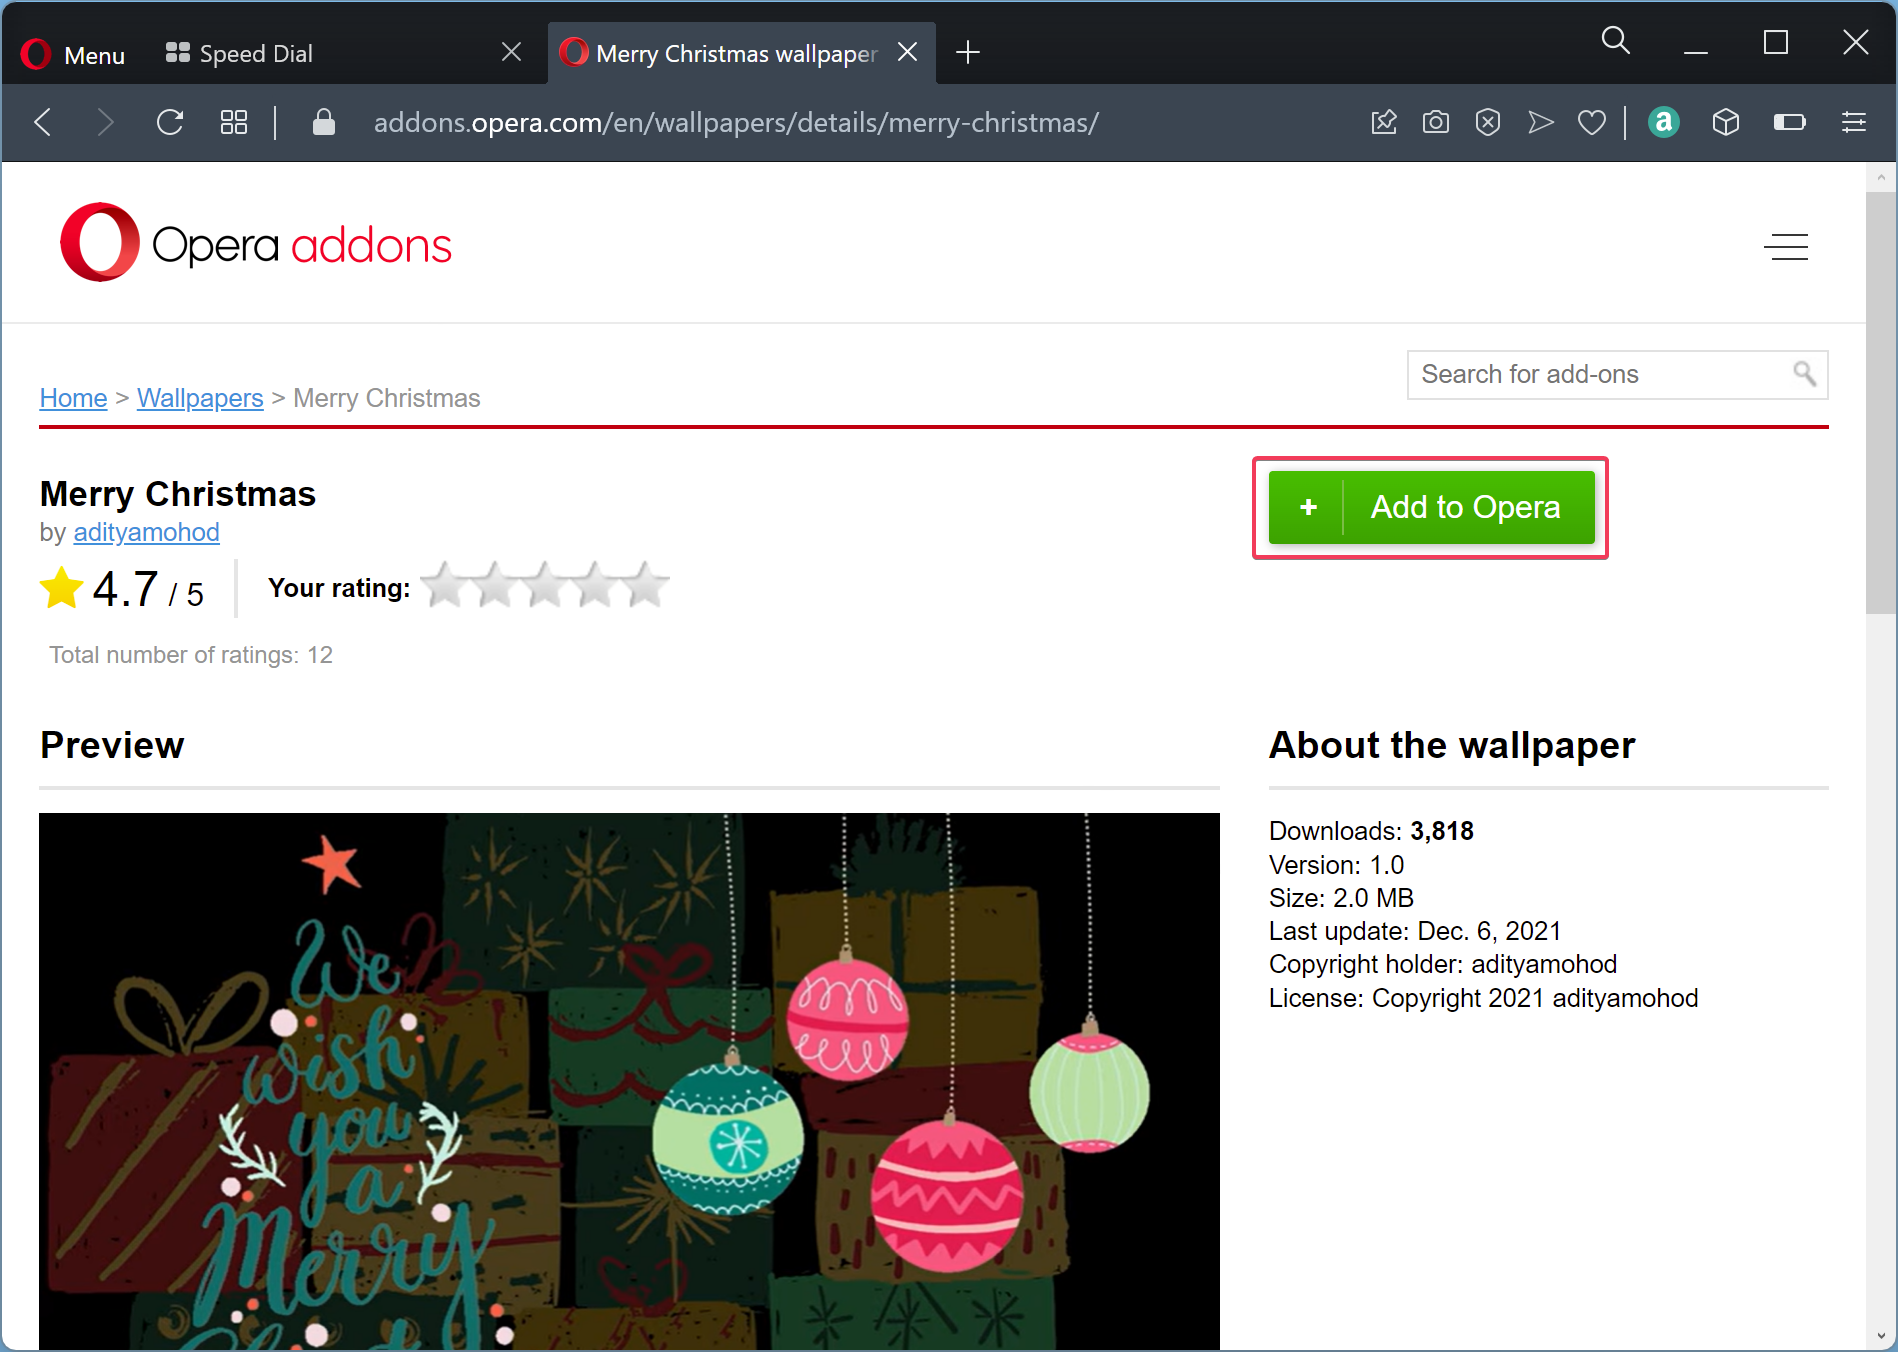
Task: Open Easy Setup sliders icon
Action: [x=1853, y=122]
